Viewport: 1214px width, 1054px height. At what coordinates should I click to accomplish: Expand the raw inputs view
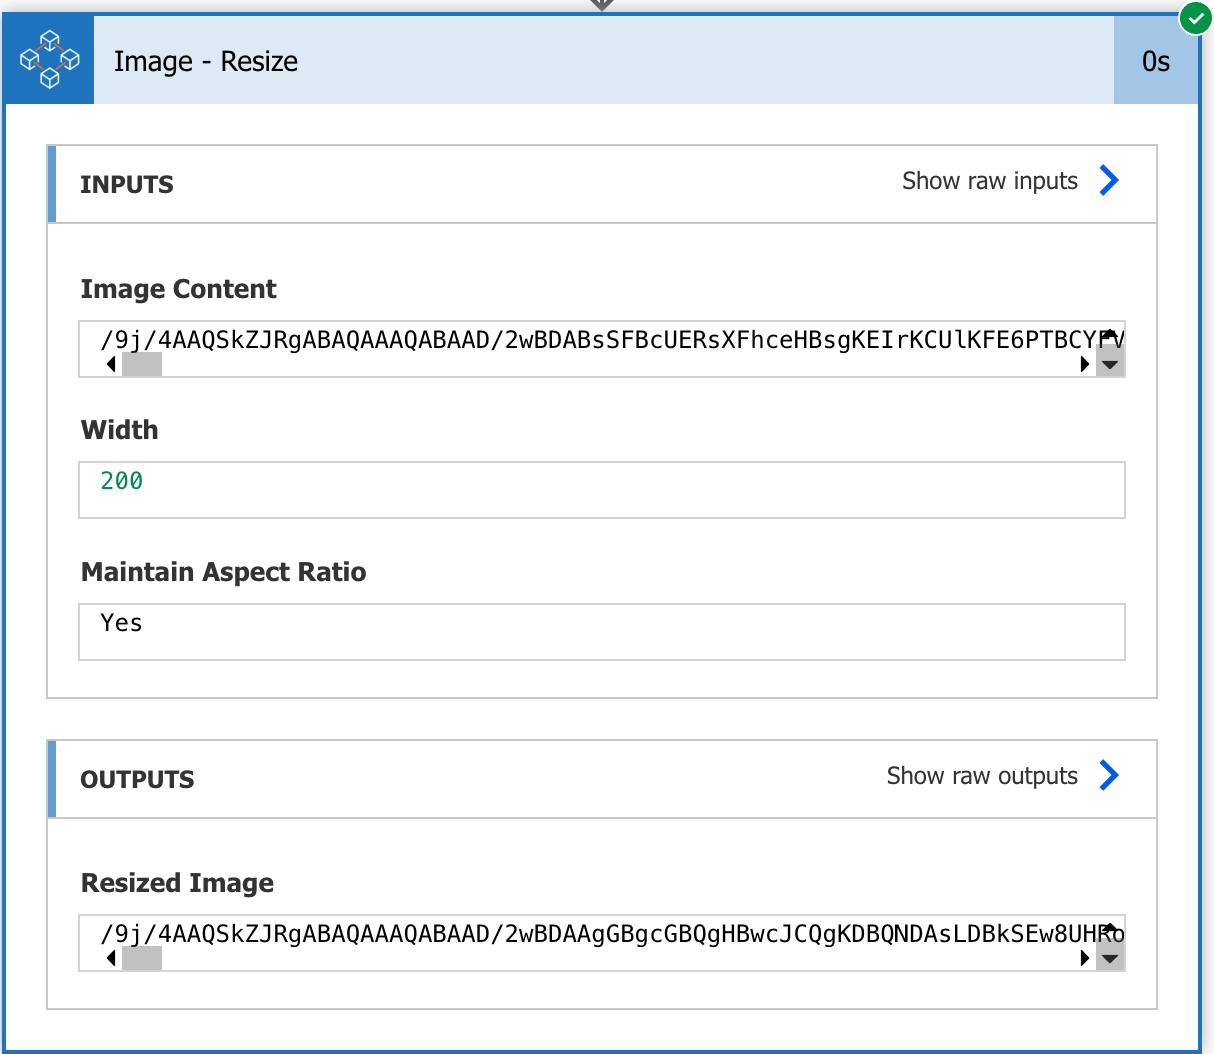click(989, 181)
